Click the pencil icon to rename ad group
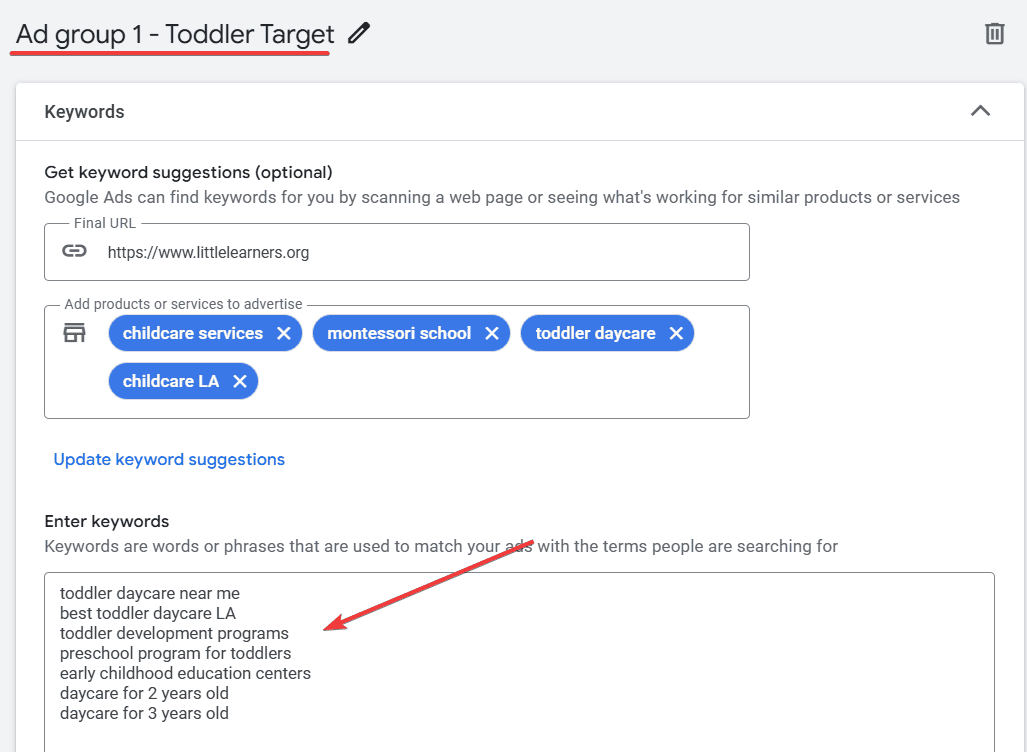The image size is (1027, 752). point(358,34)
